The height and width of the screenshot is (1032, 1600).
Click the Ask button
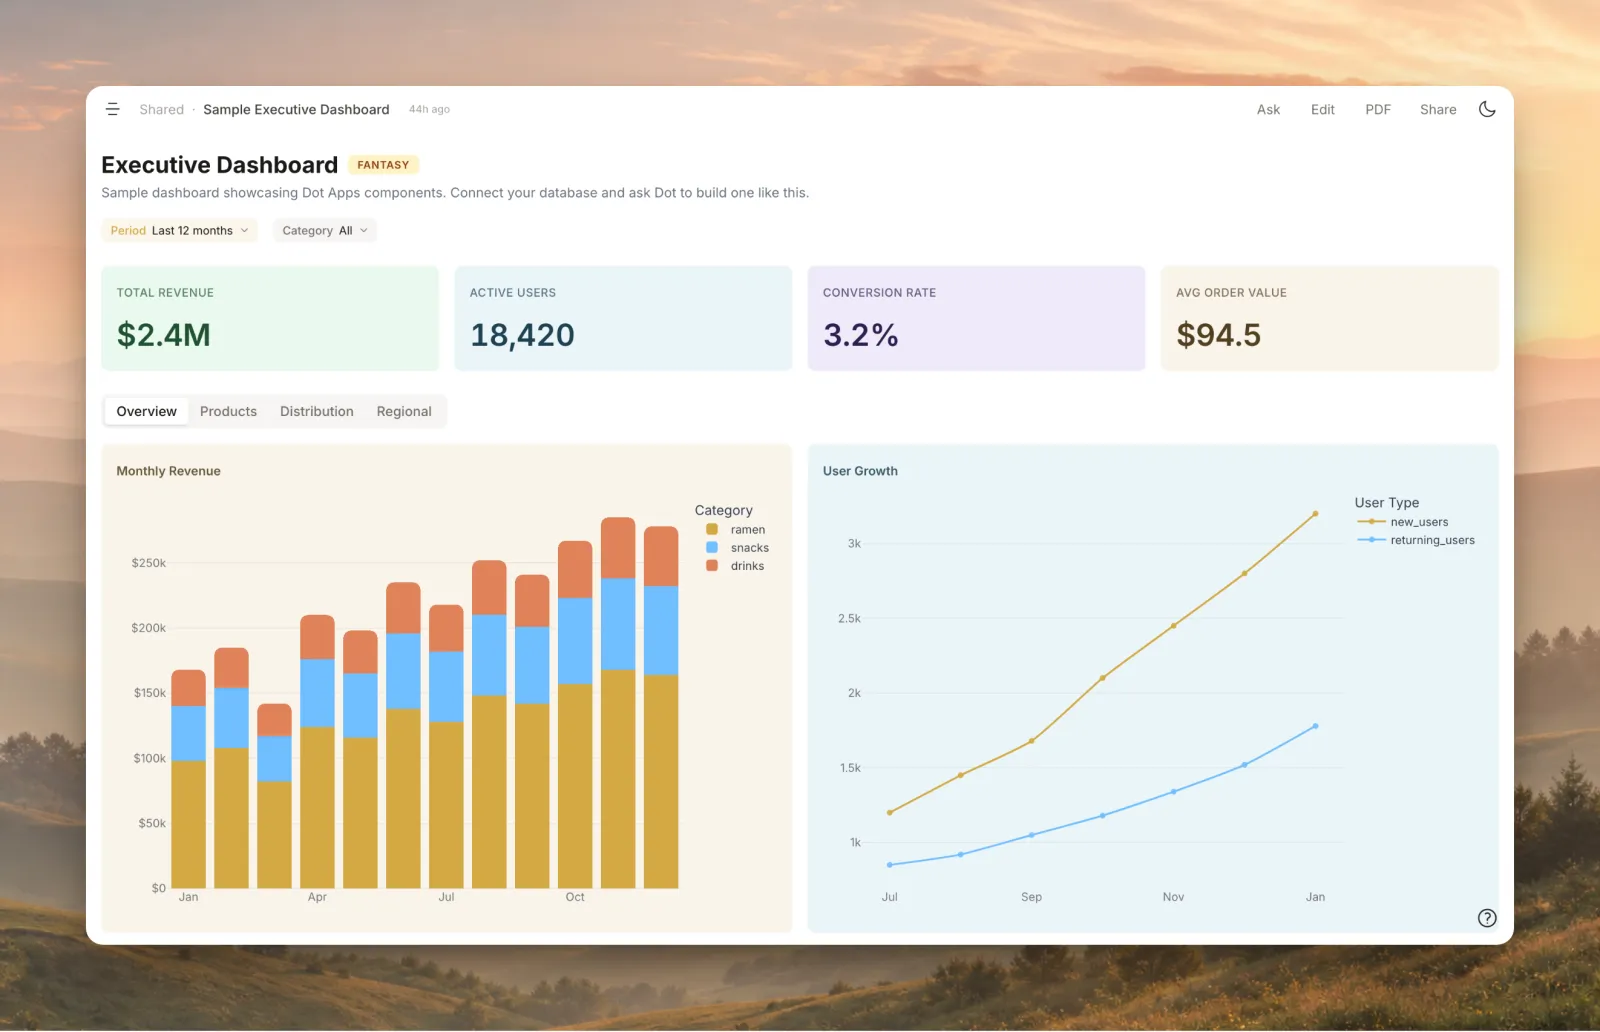coord(1268,109)
